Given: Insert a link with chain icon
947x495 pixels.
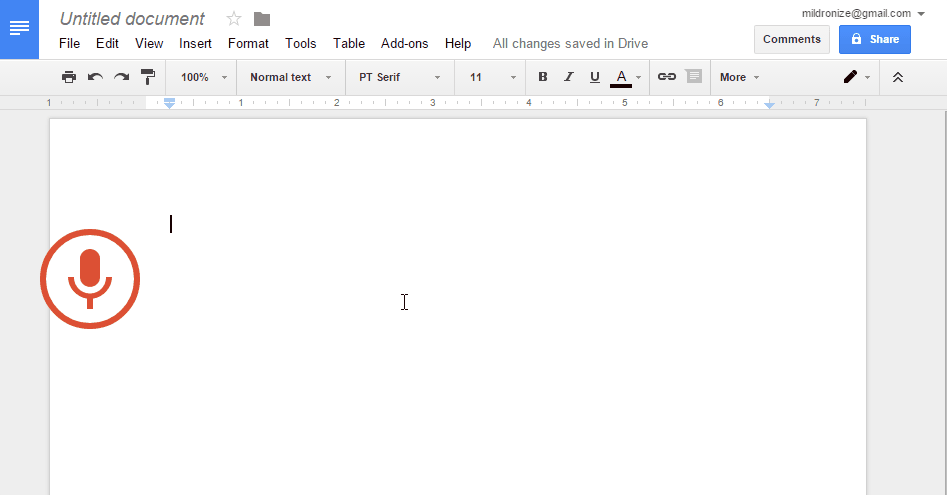Looking at the screenshot, I should click(x=667, y=77).
